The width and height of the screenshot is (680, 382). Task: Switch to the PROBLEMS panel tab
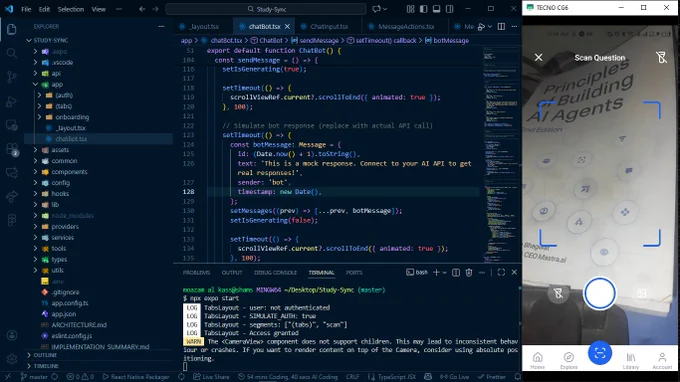[x=196, y=272]
